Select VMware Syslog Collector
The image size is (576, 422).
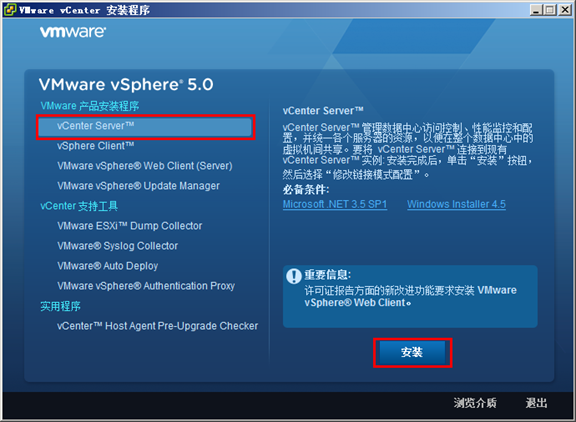[x=118, y=246]
